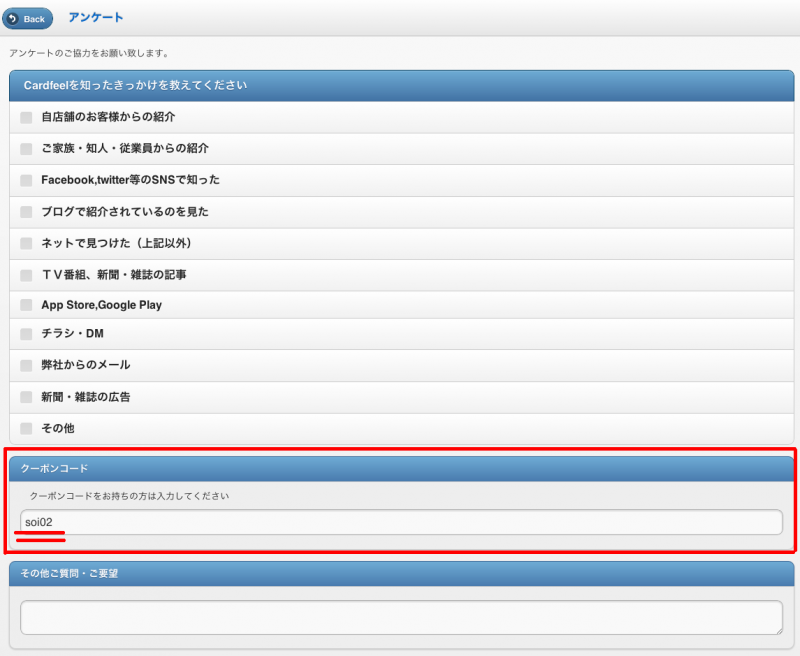
Task: Check TV番組、新聞・雑誌の記事 checkbox
Action: point(26,275)
